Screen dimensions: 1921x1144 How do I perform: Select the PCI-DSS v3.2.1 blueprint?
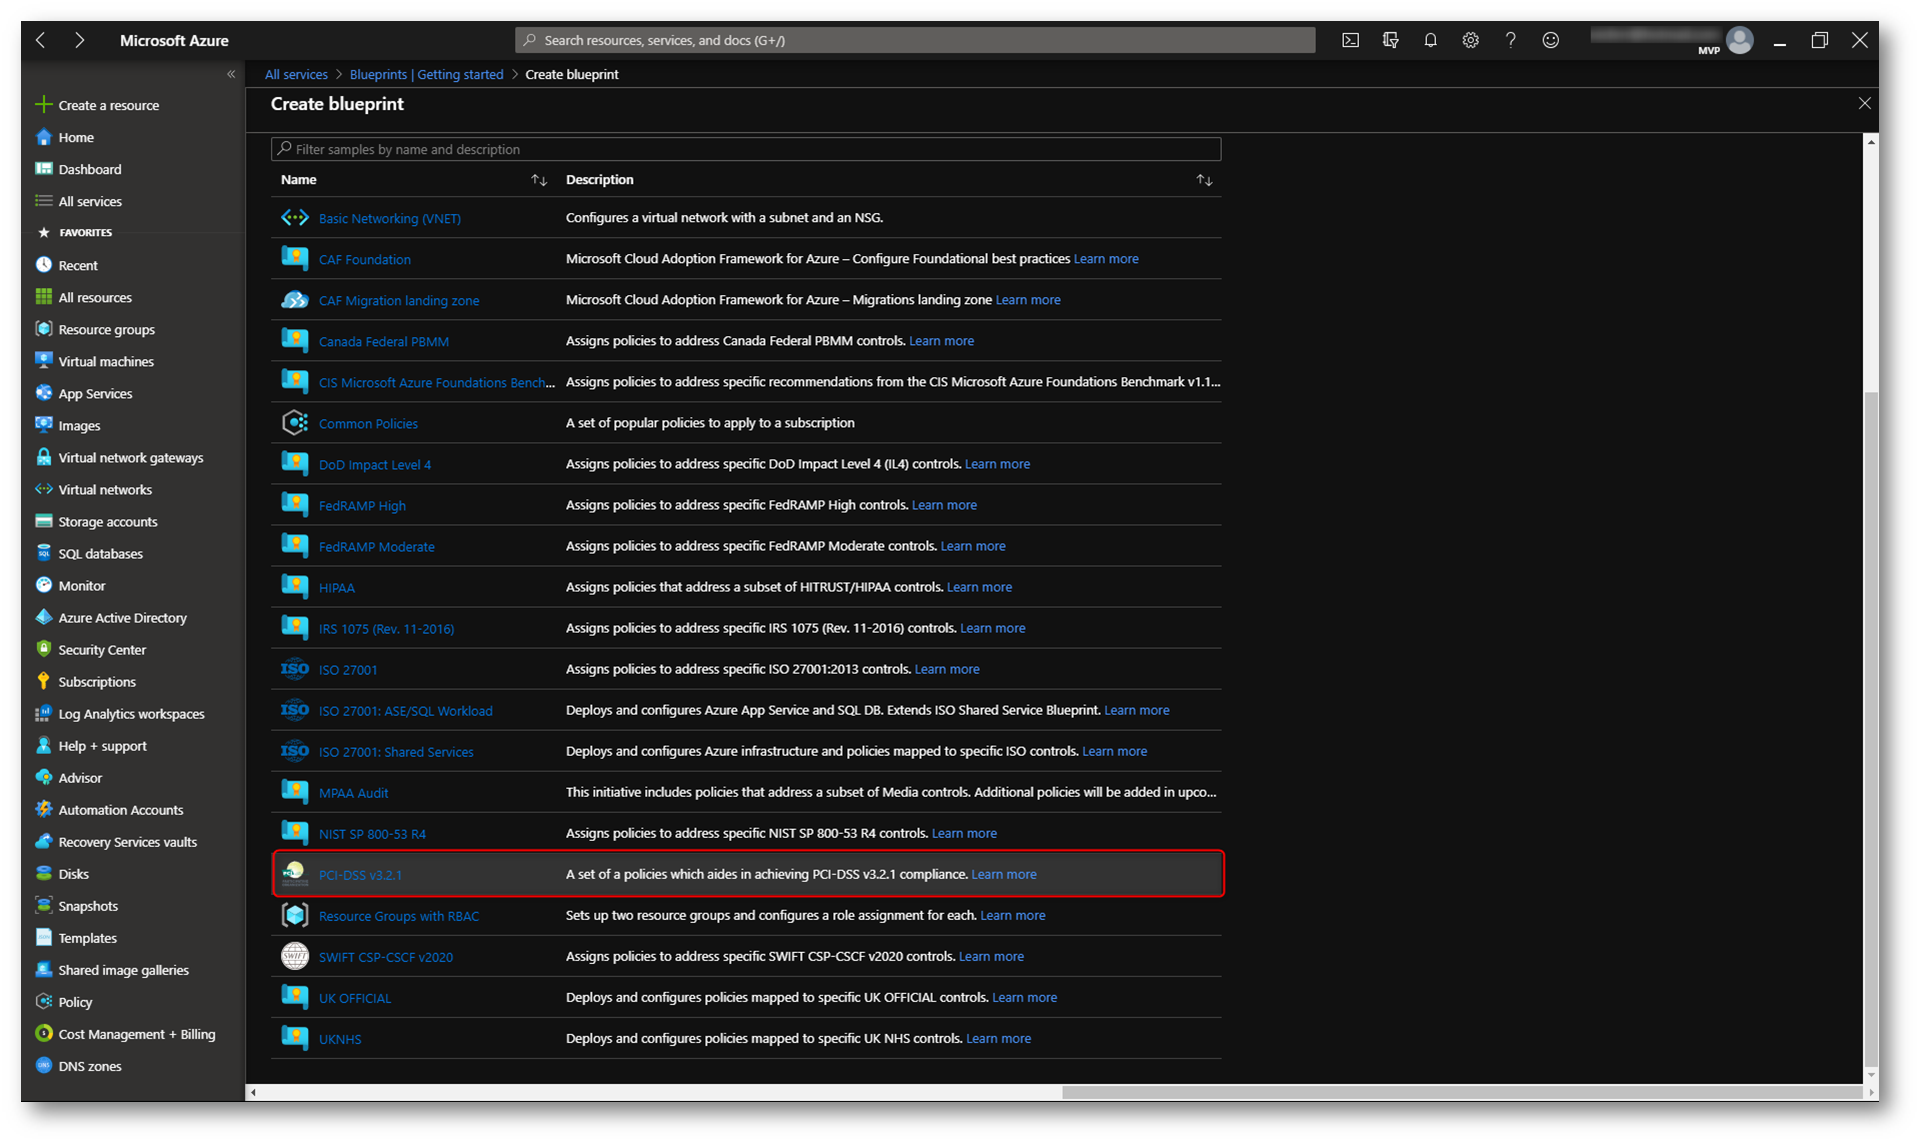(x=360, y=875)
